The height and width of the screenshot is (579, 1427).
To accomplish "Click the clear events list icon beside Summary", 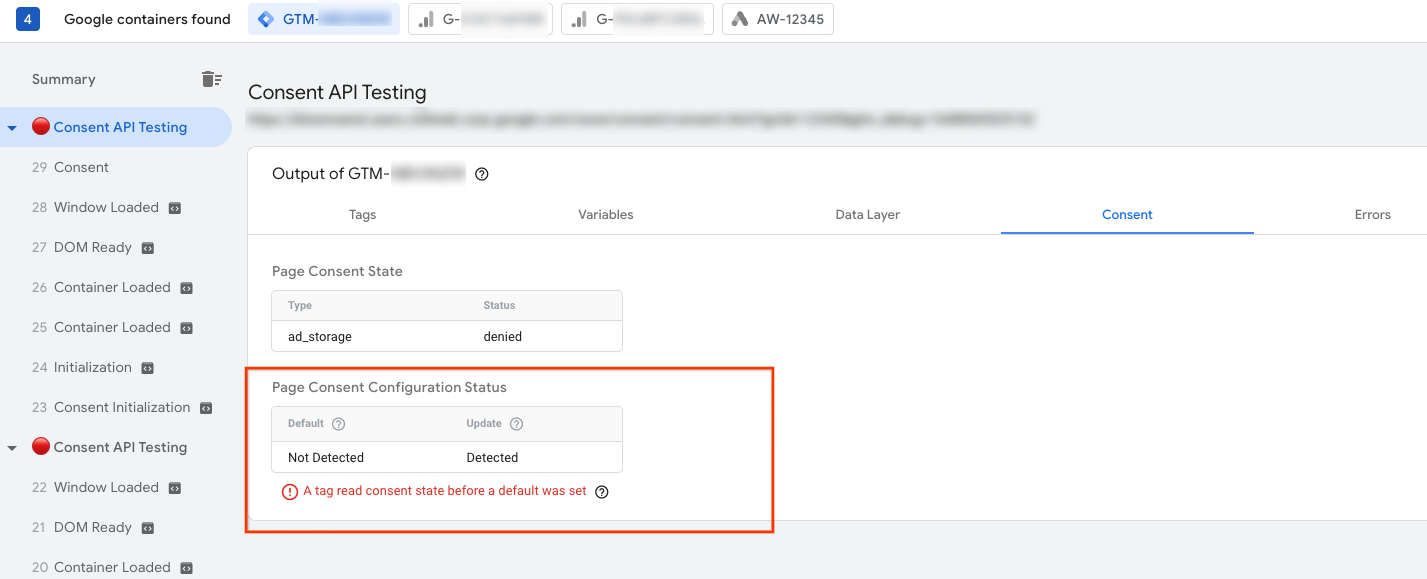I will 211,79.
